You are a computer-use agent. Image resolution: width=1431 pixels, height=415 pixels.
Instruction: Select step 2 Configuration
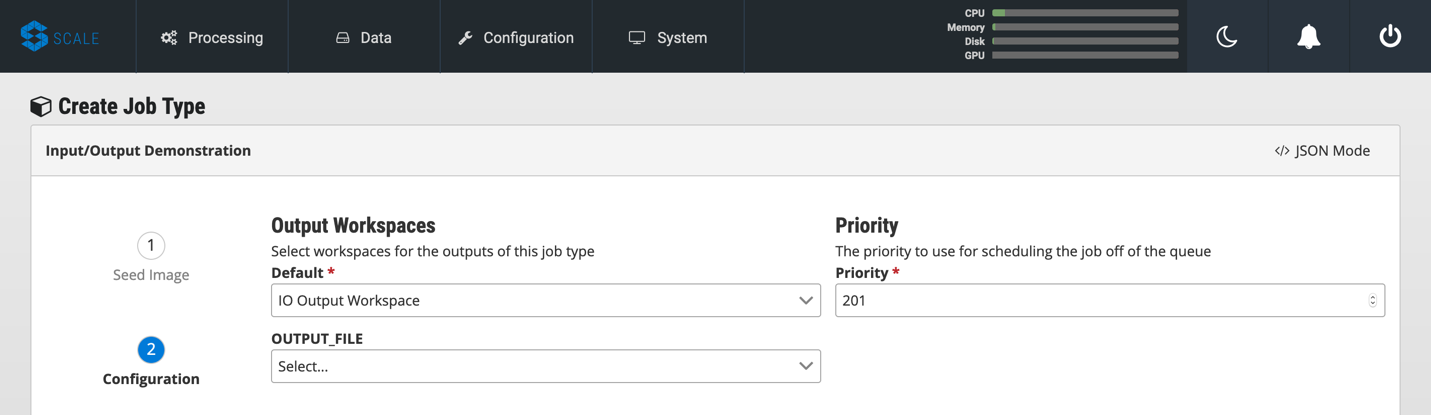coord(151,350)
